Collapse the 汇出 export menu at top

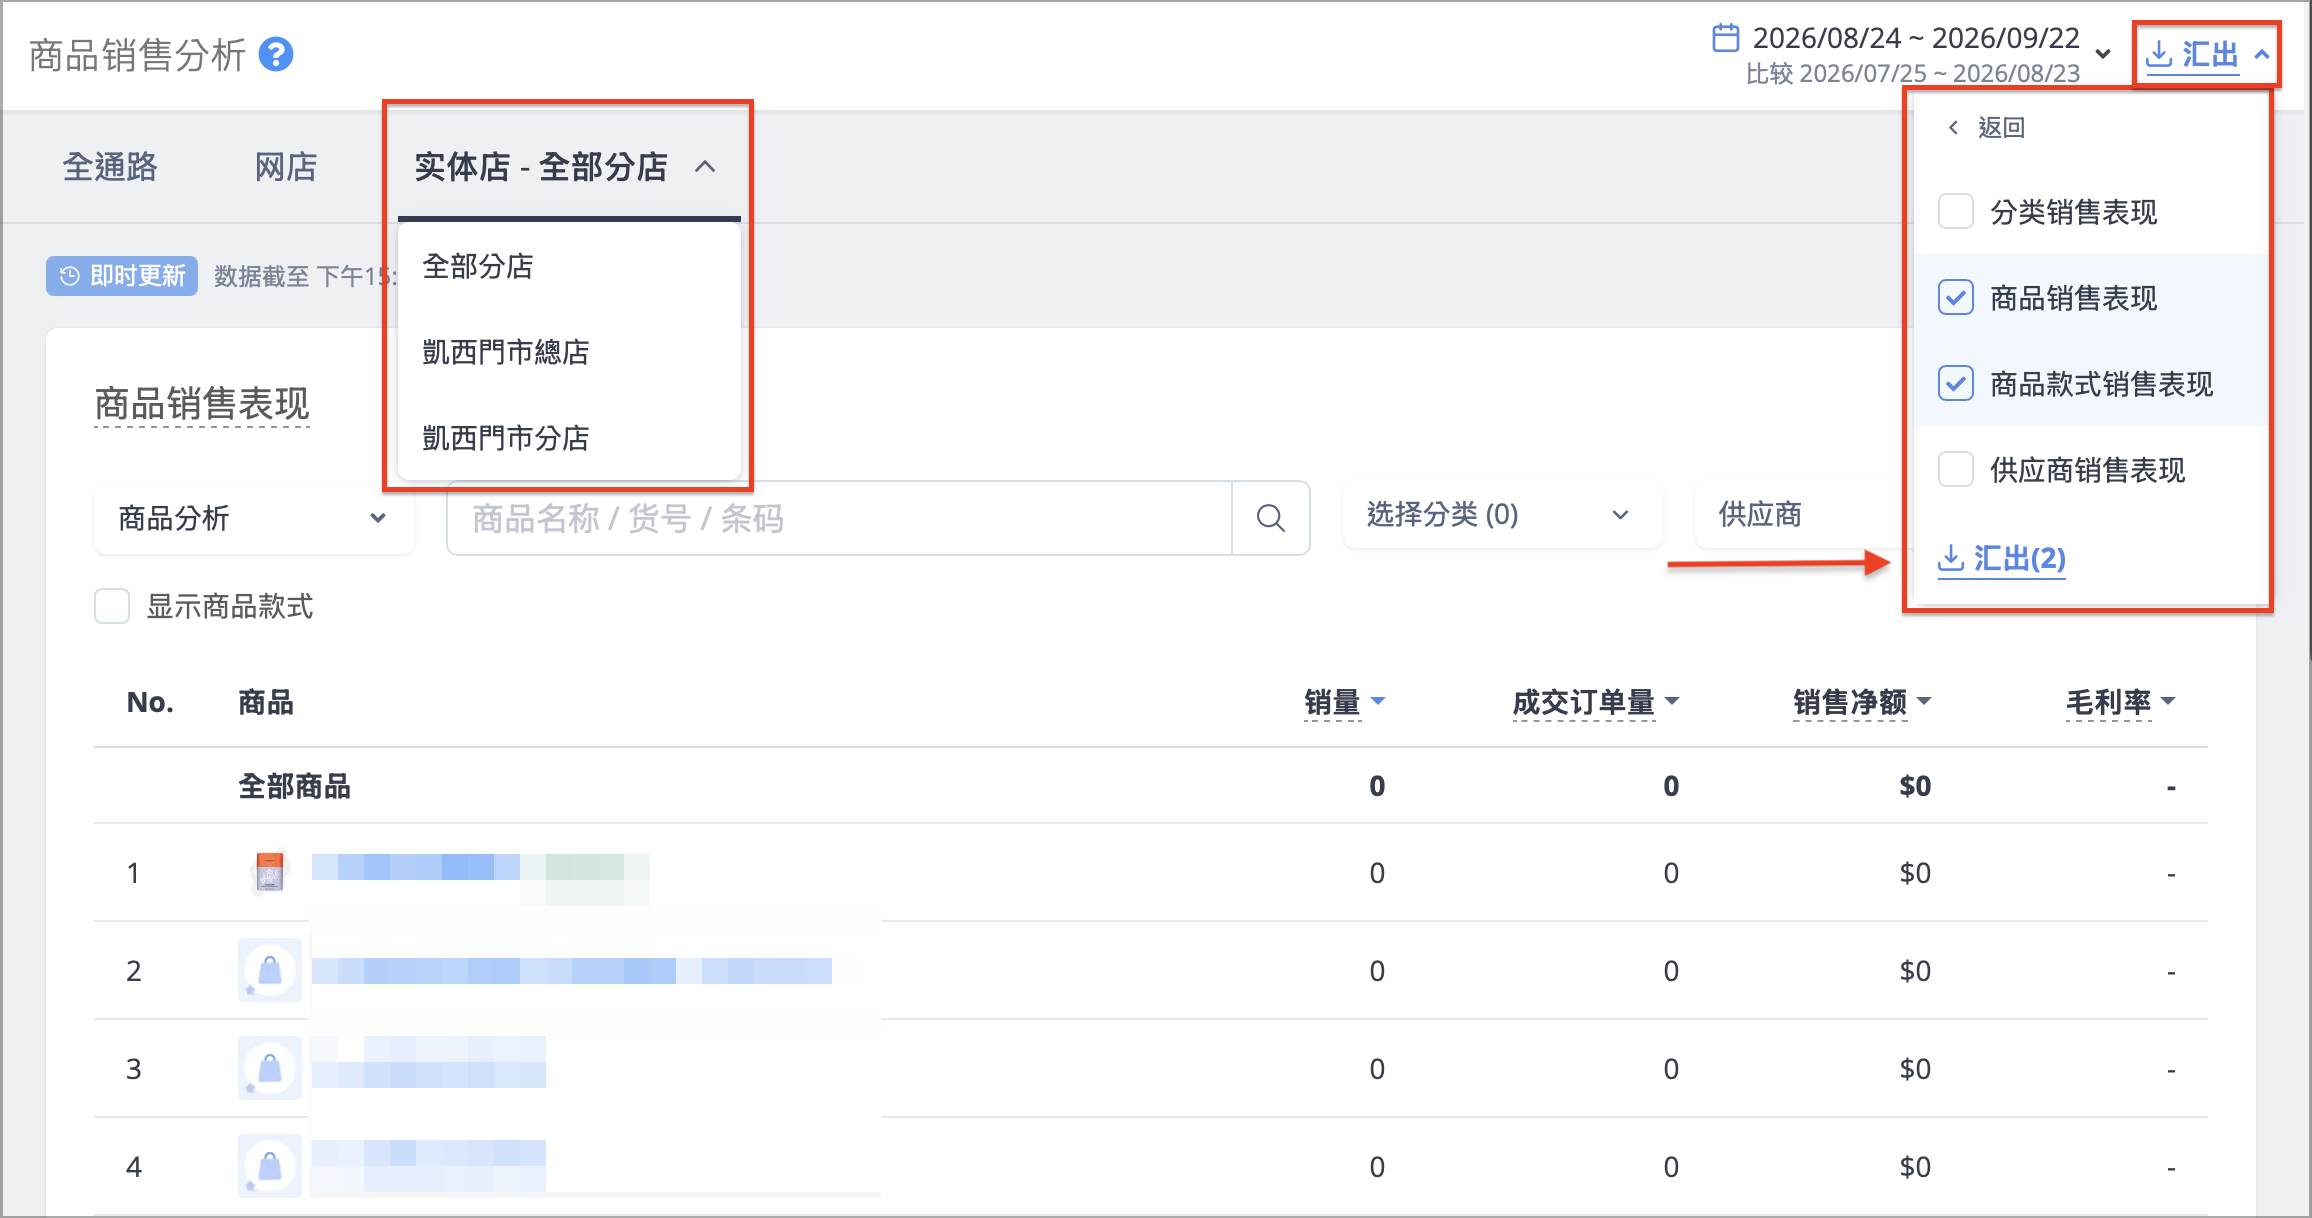[2207, 54]
